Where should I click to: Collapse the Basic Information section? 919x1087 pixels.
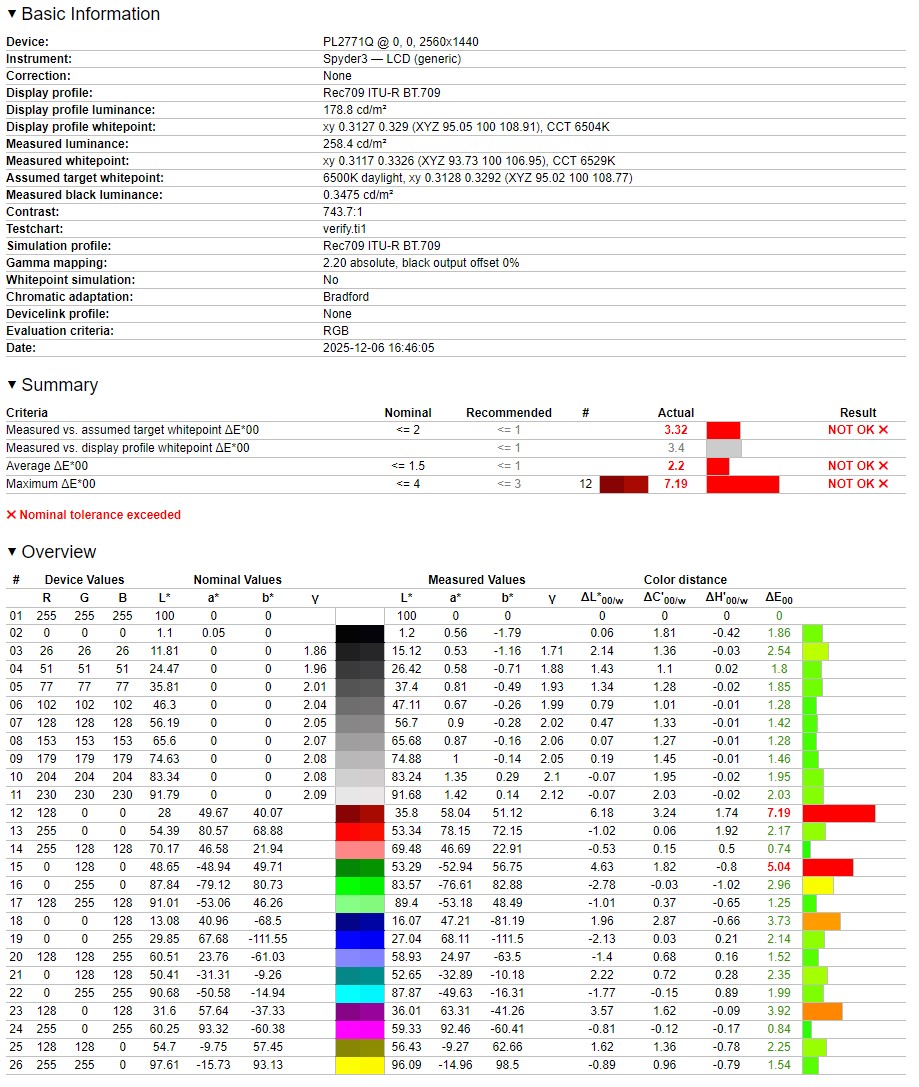(x=12, y=15)
